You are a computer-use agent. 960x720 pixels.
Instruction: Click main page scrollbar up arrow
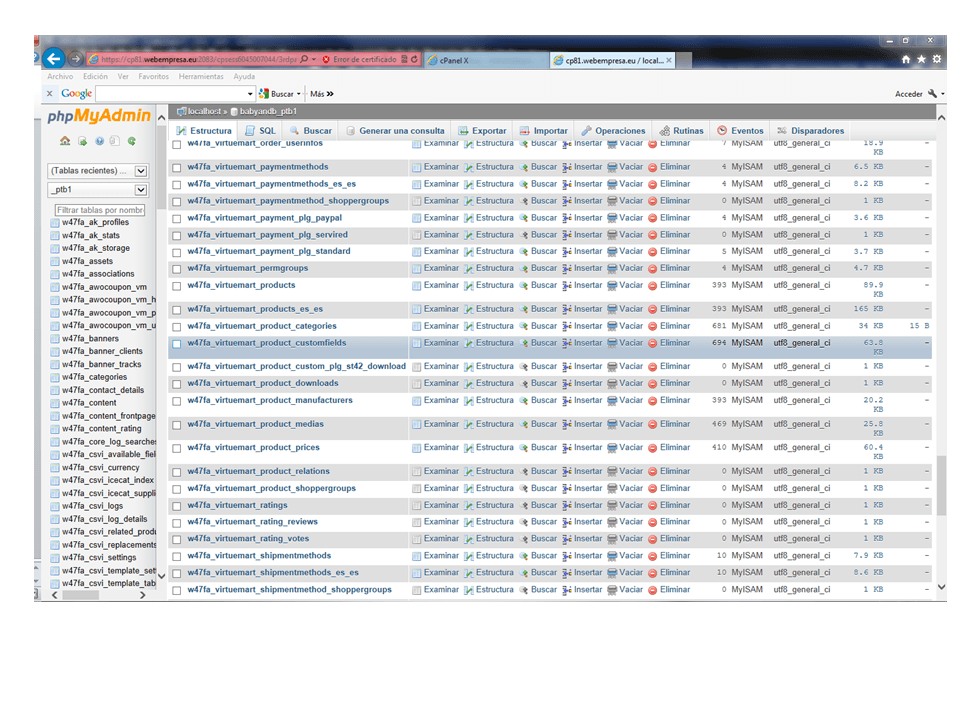(942, 117)
